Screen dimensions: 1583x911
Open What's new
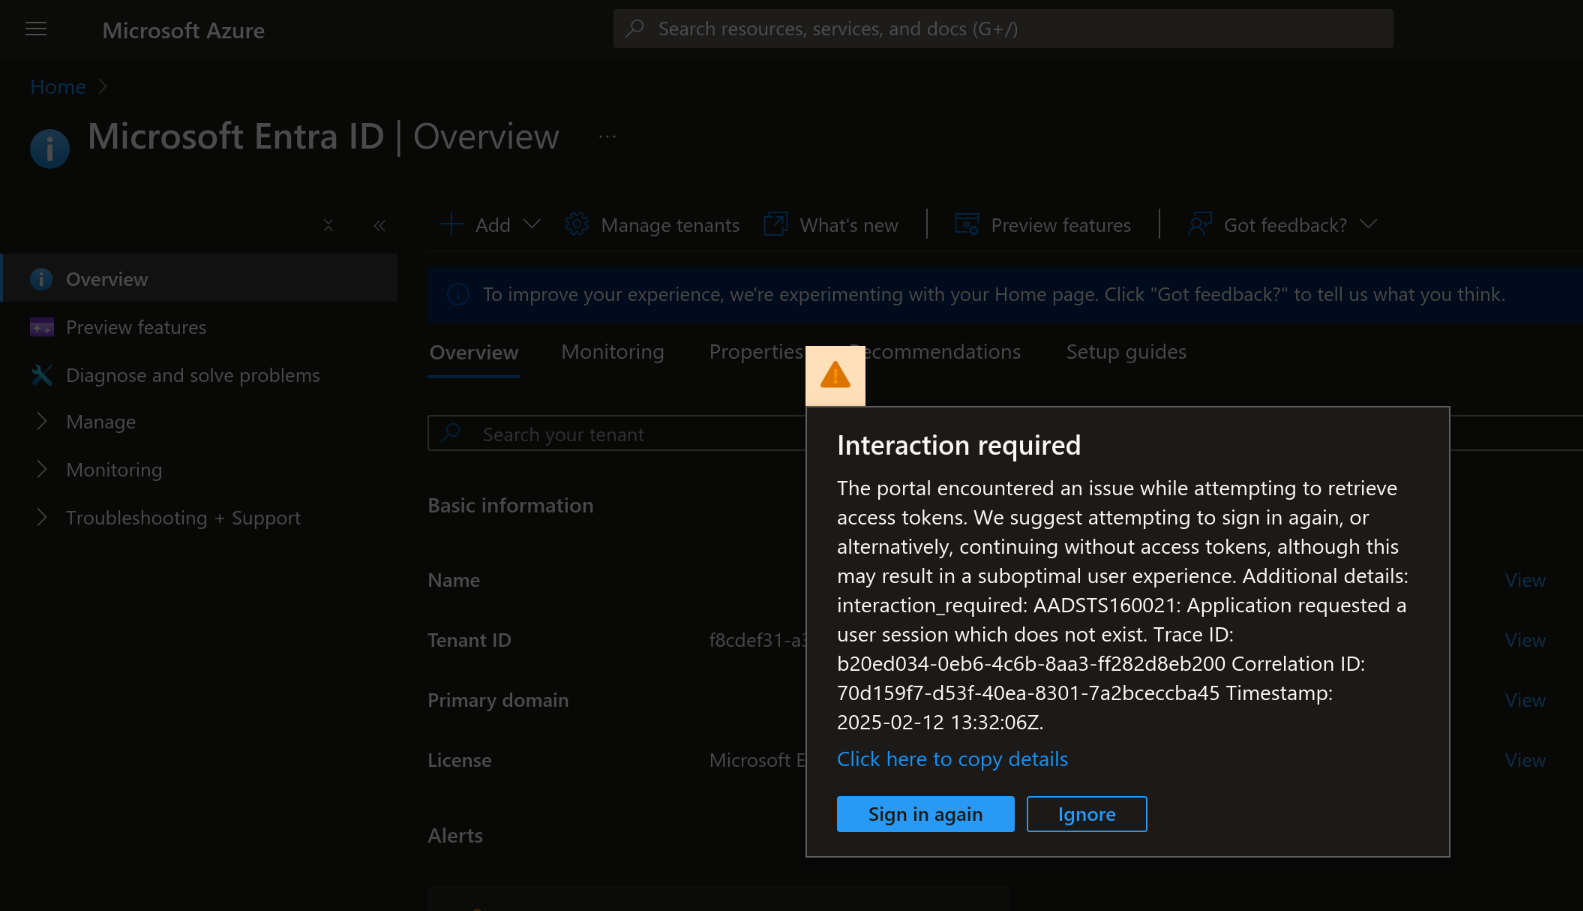[x=849, y=226]
